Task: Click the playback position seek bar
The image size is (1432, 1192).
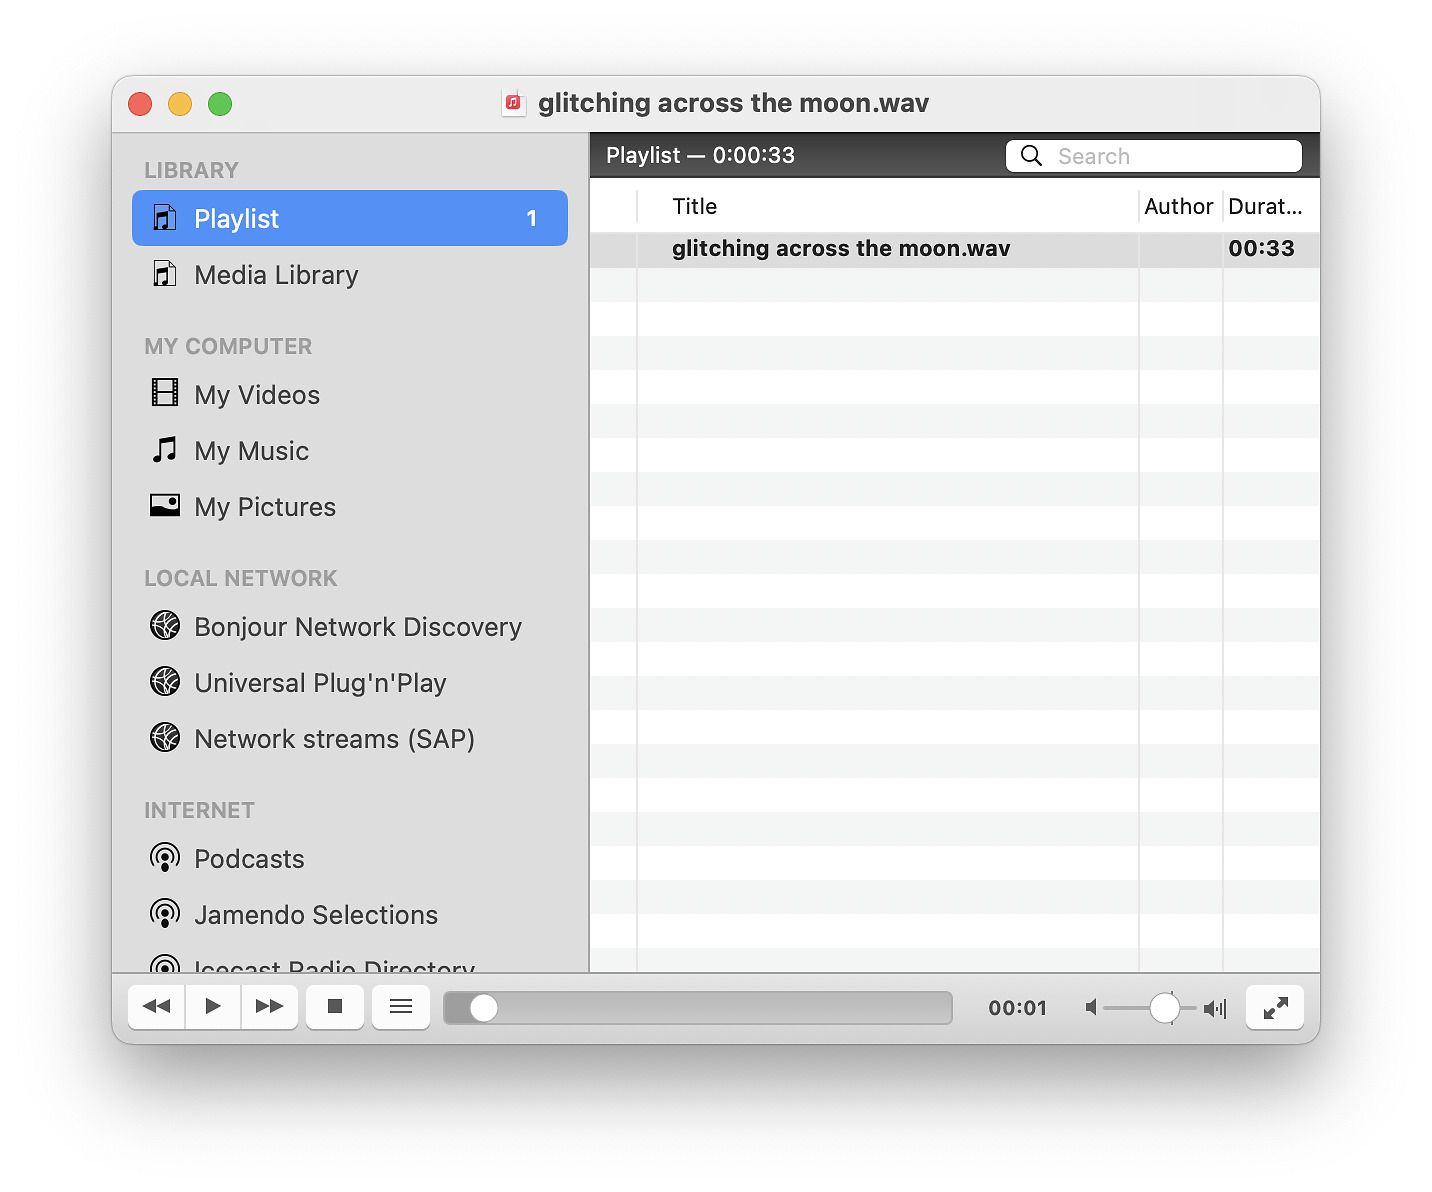Action: (698, 1008)
